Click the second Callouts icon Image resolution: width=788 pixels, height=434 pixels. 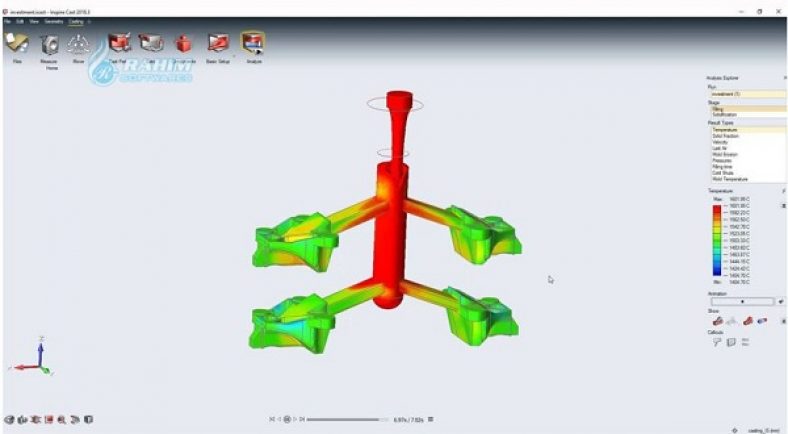[731, 342]
